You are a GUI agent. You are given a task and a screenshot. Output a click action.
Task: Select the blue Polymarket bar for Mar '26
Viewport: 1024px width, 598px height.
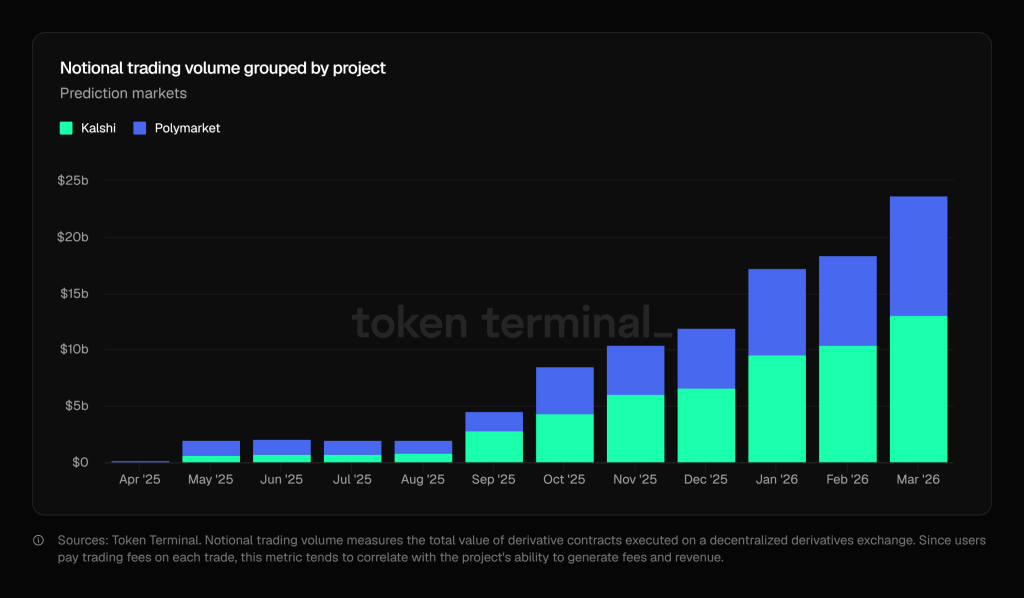coord(918,256)
